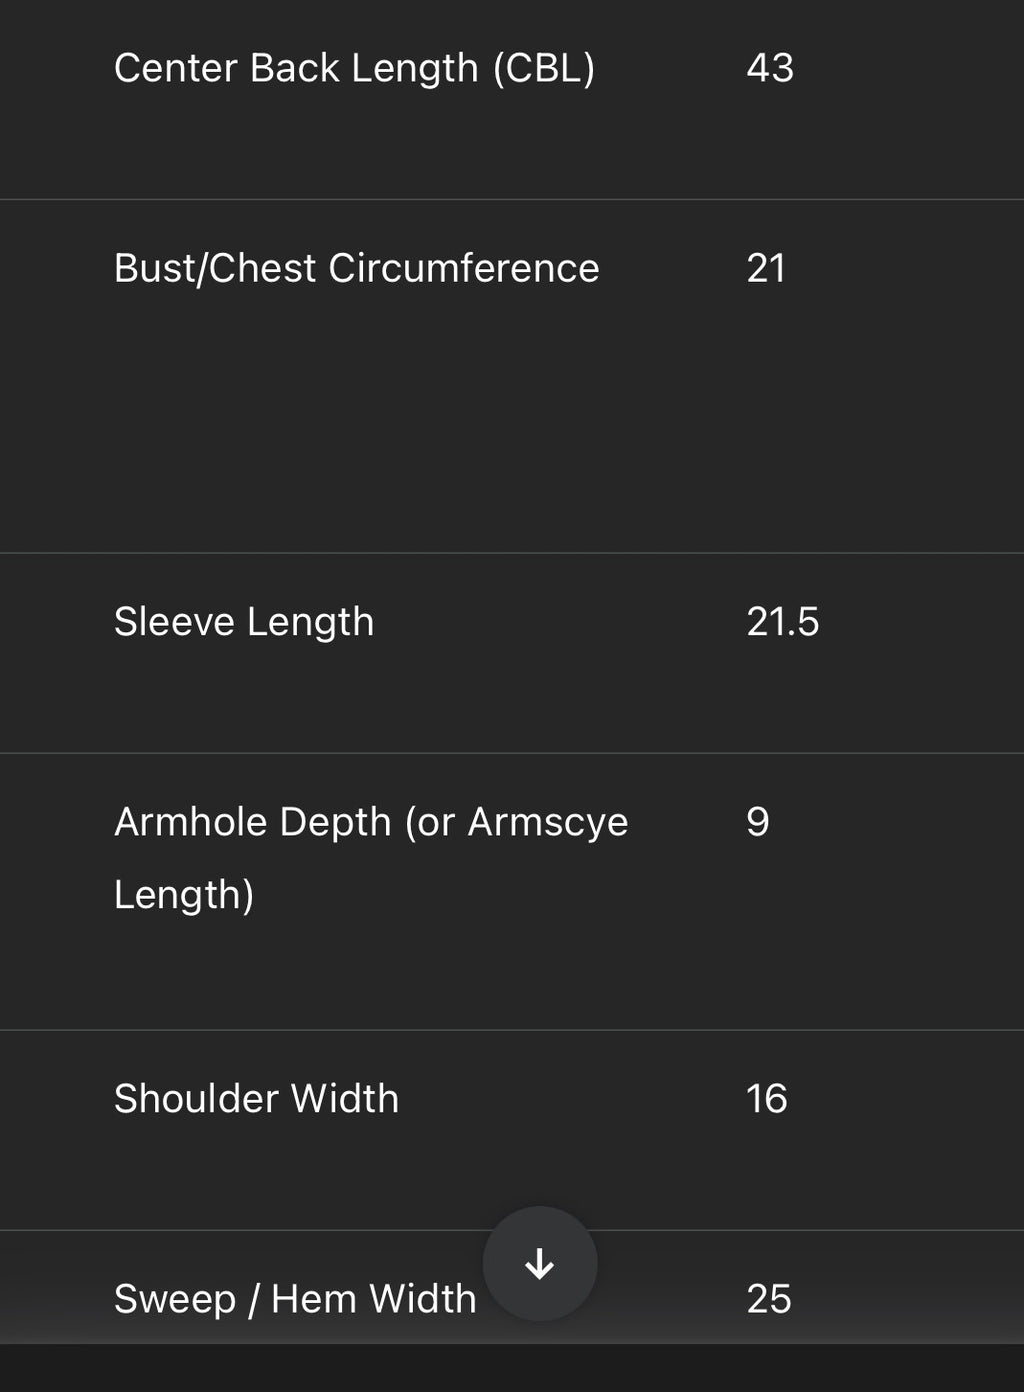This screenshot has width=1024, height=1392.
Task: Tap the second-line text "Length)" under Armhole
Action: coord(184,894)
